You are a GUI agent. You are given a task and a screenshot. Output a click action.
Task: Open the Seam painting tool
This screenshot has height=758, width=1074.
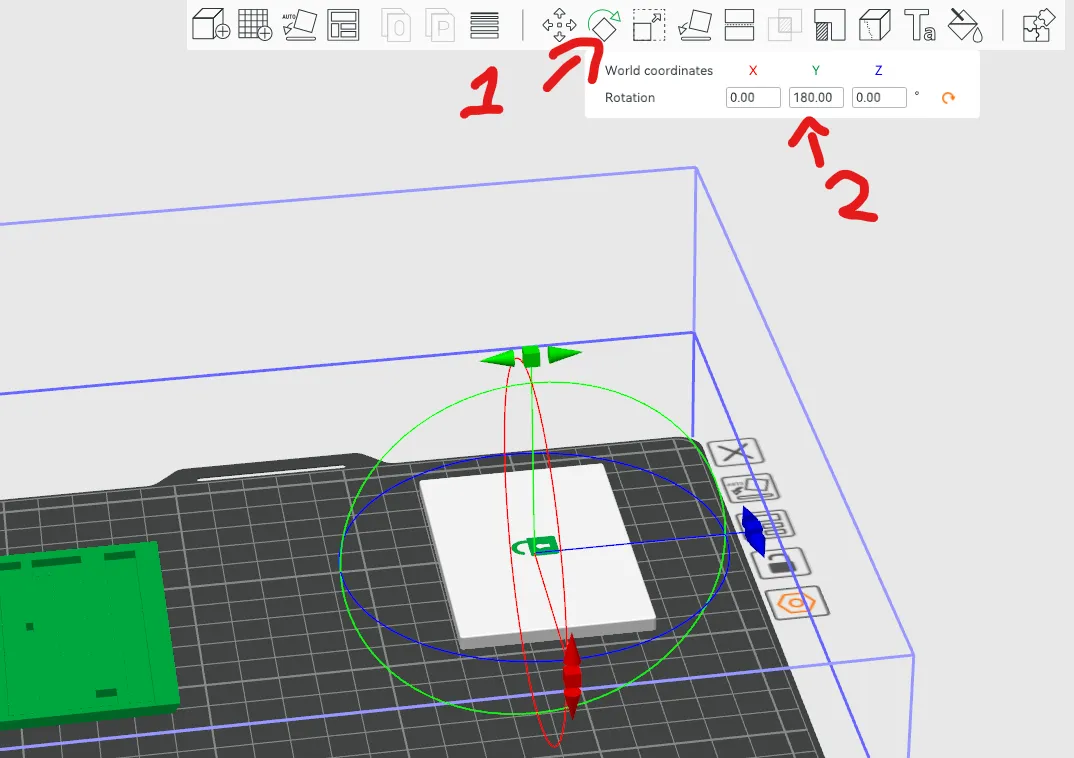coord(875,25)
